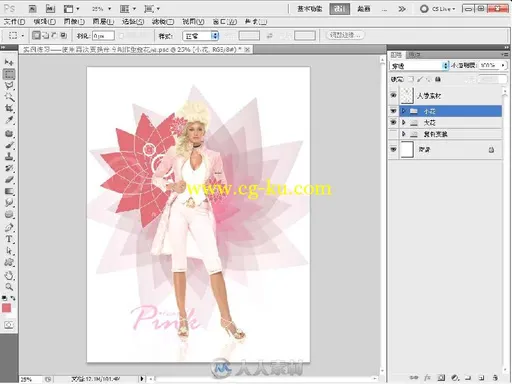Open the marquee style dropdown
This screenshot has height=384, width=512.
tap(200, 36)
